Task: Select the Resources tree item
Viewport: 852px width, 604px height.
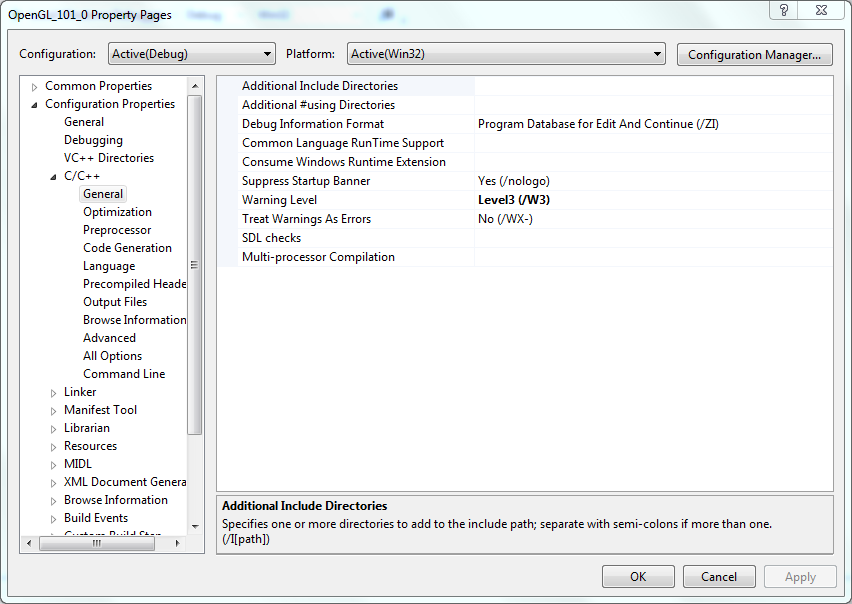Action: pyautogui.click(x=90, y=446)
